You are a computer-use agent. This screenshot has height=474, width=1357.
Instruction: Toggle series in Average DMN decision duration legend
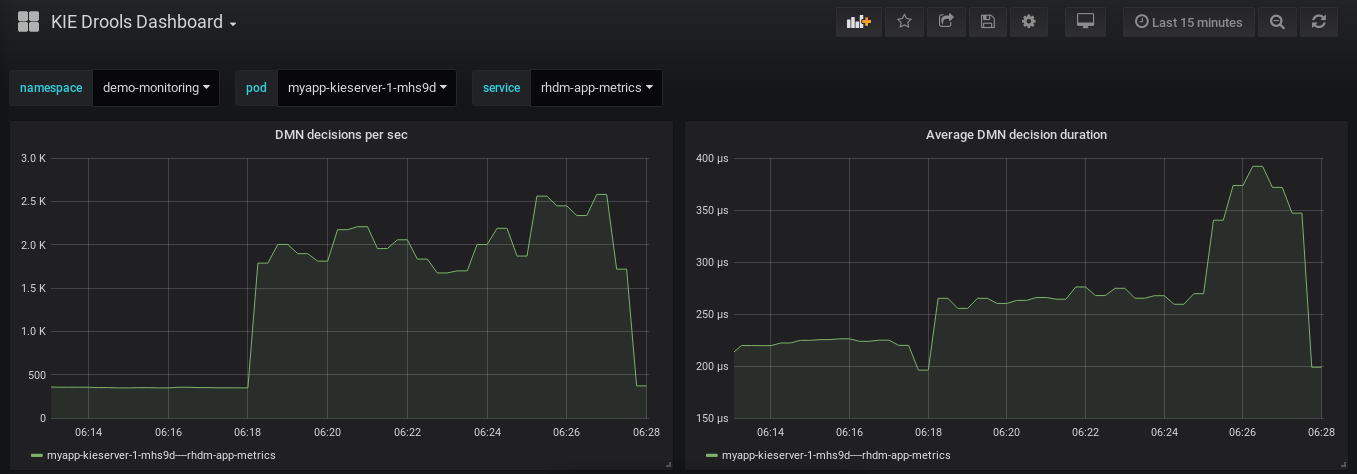pos(836,455)
